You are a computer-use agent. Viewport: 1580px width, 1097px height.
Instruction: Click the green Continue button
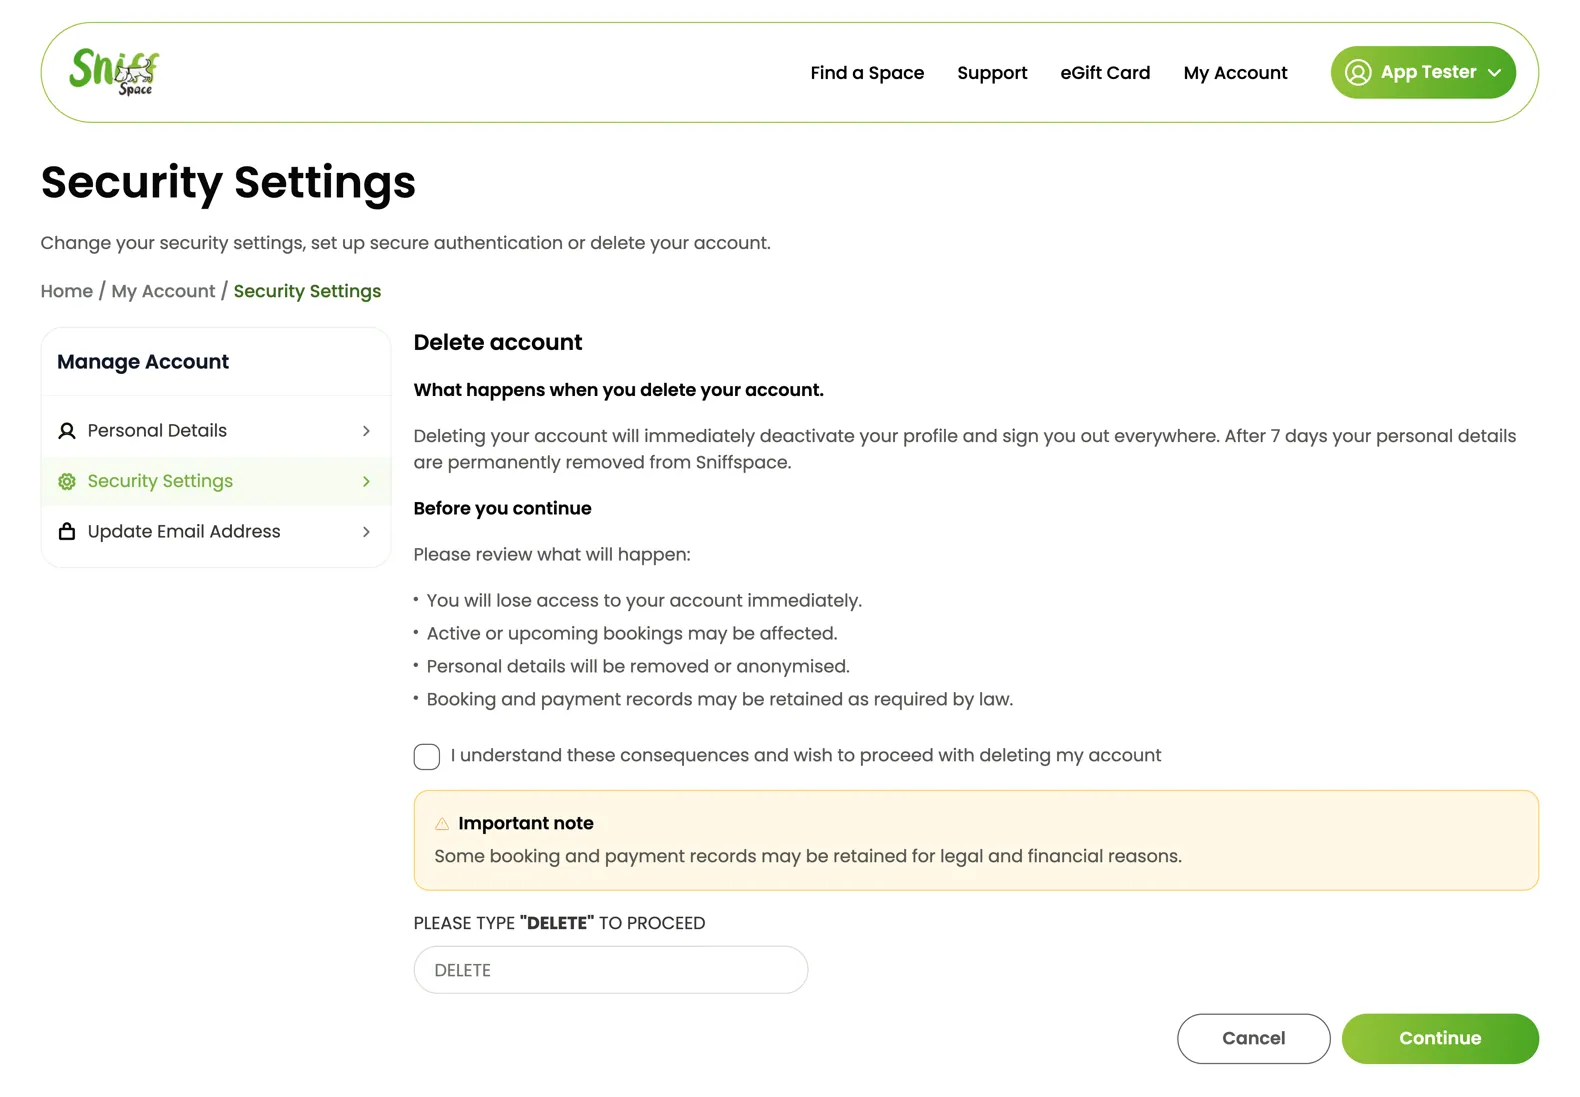coord(1440,1038)
